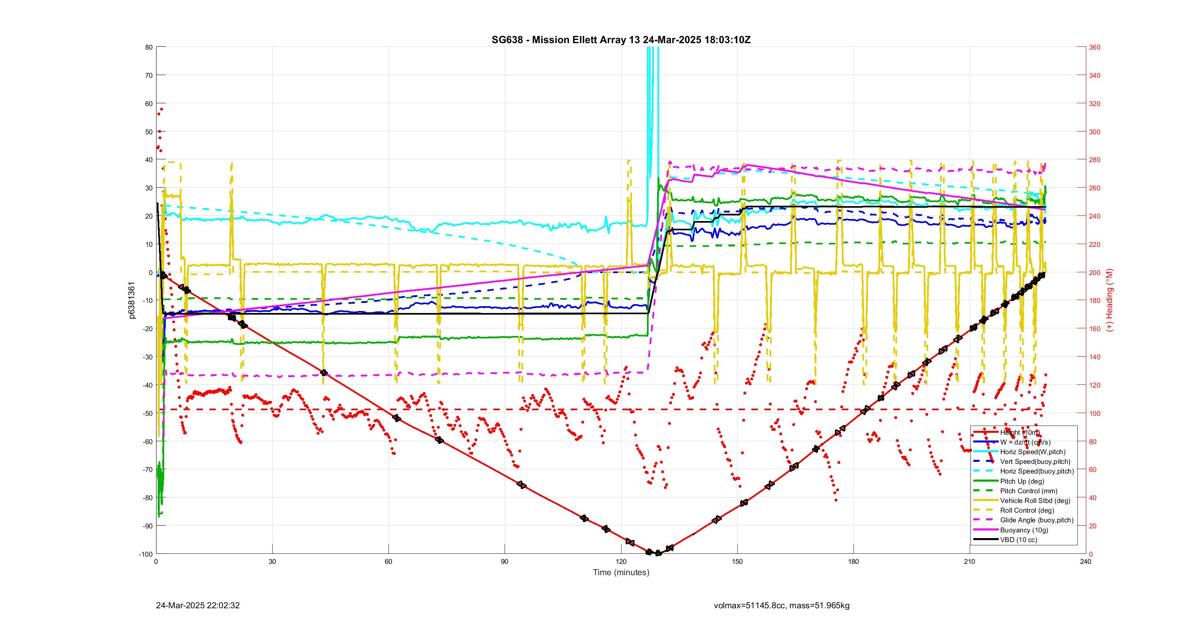Click the timestamp '24-Mar-2025 22:02:32'
This screenshot has width=1200, height=622.
coord(197,605)
